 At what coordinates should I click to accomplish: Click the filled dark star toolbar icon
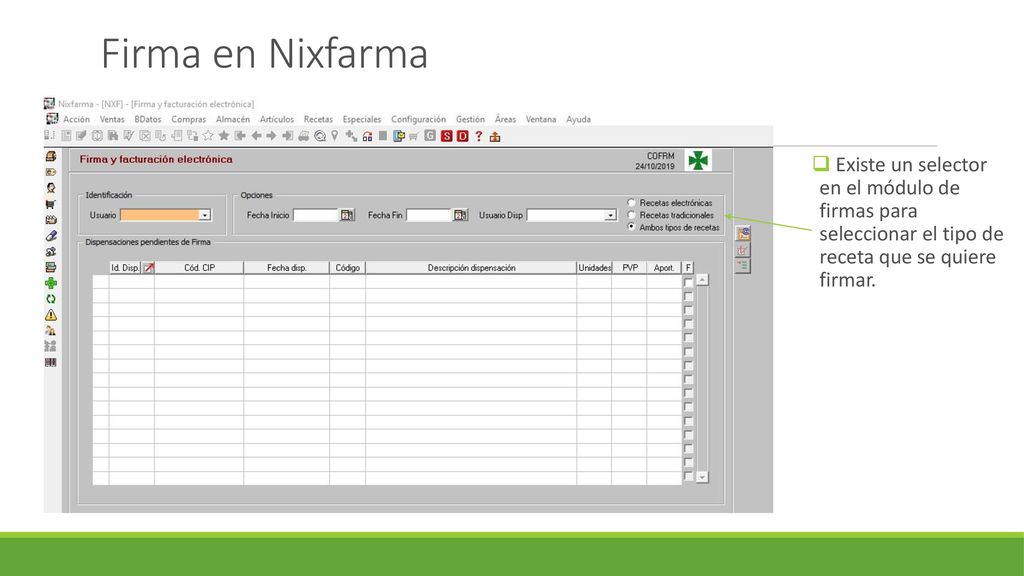224,136
